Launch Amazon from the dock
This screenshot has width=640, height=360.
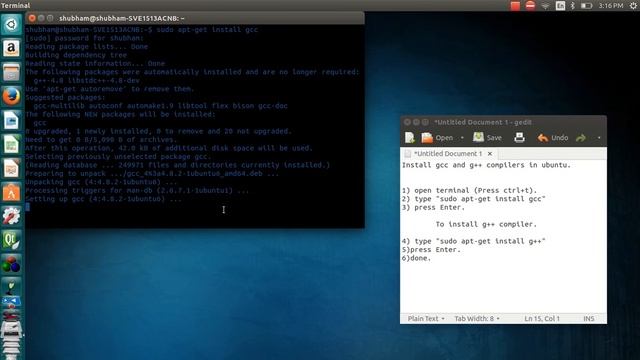[x=11, y=49]
